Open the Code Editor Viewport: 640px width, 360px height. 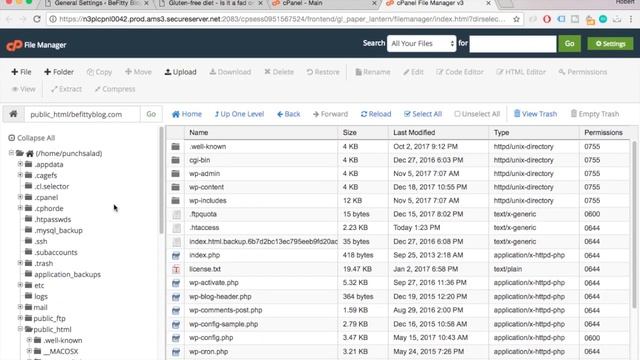click(460, 72)
